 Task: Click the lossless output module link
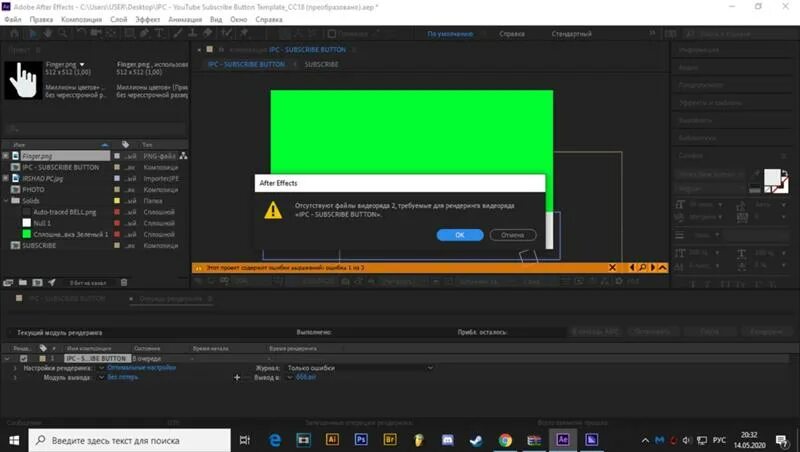click(x=122, y=378)
